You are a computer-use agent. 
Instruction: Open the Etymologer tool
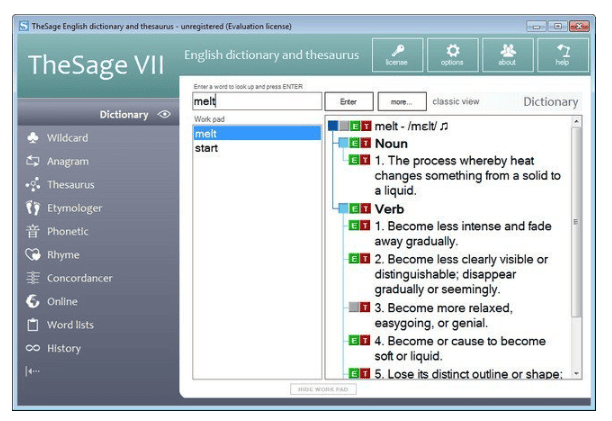(x=64, y=208)
